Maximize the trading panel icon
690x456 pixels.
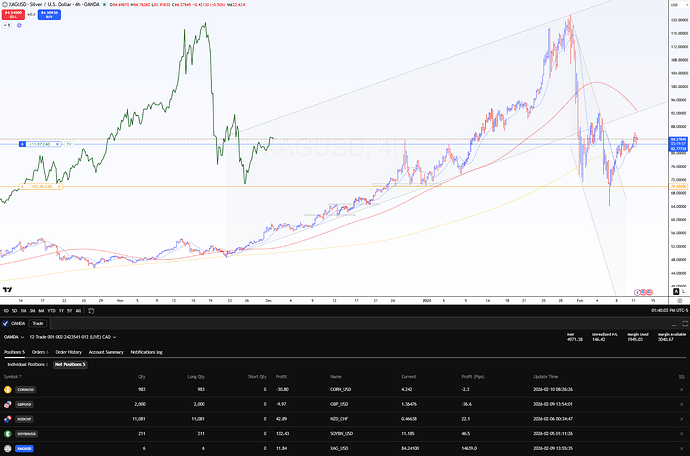point(685,324)
